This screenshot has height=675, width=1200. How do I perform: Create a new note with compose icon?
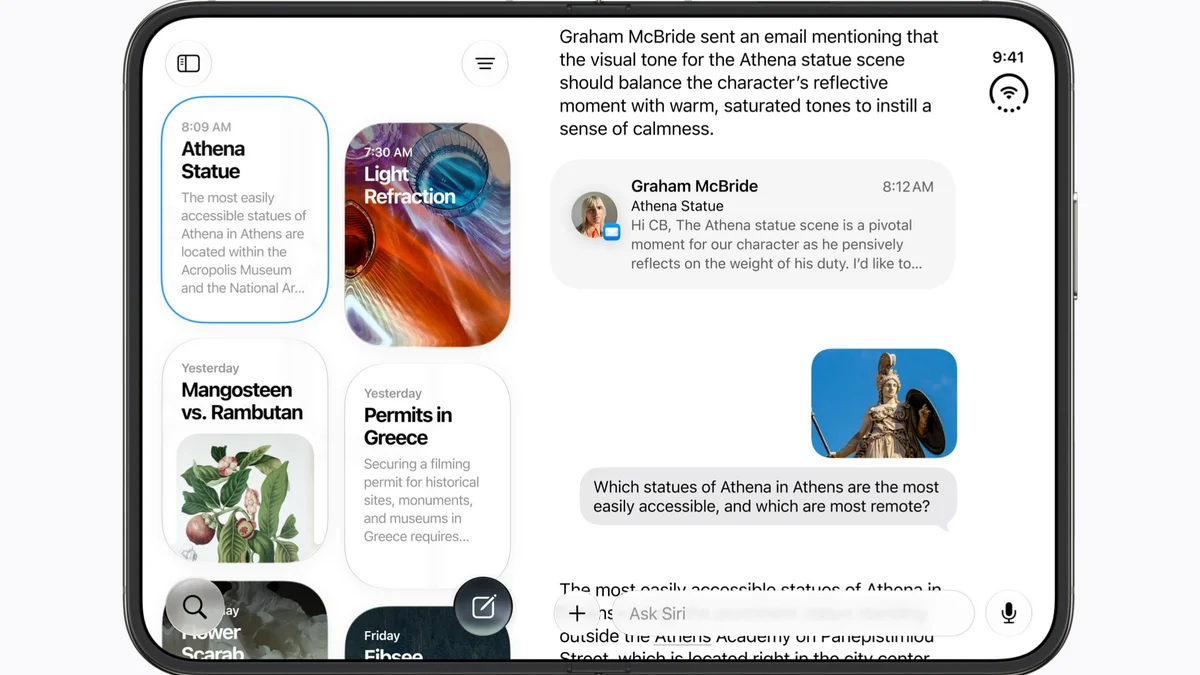click(483, 606)
